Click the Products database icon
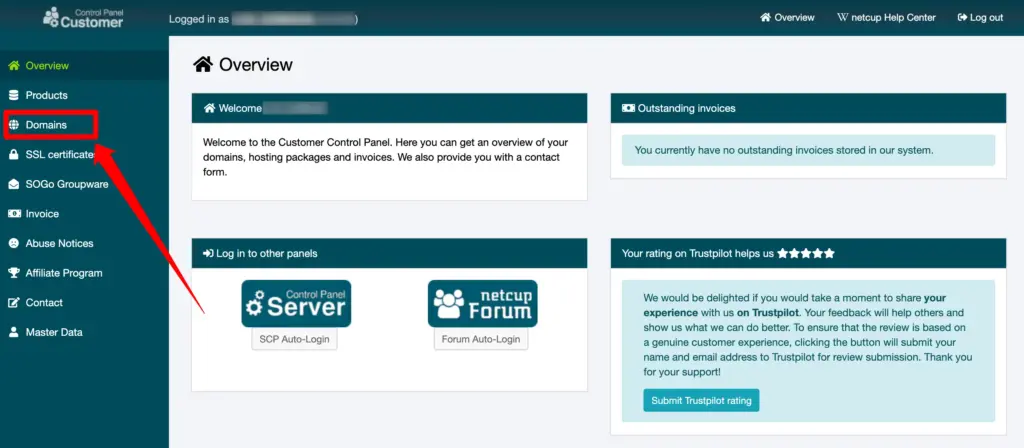 coord(14,95)
